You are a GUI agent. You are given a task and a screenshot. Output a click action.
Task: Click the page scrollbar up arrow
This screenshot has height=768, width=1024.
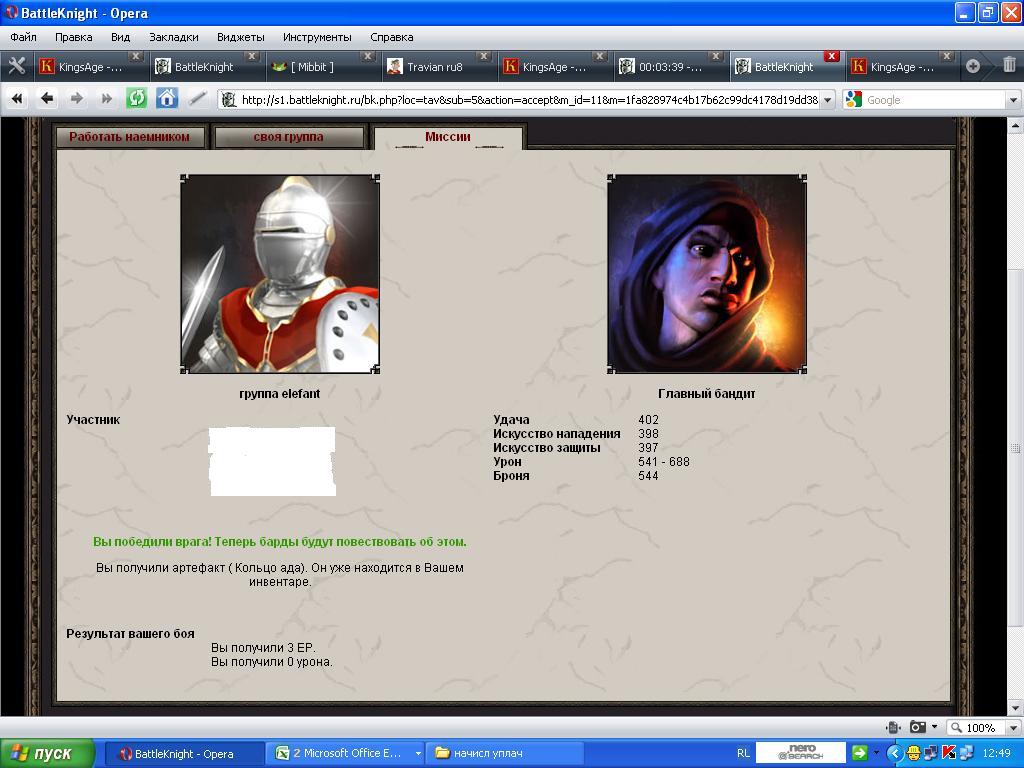point(1015,125)
